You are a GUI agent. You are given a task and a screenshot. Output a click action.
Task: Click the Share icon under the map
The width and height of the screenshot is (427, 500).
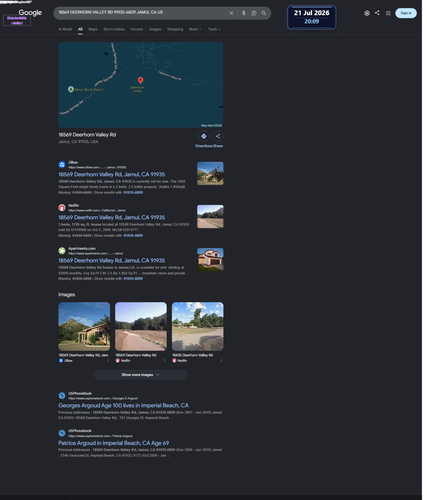(x=218, y=136)
